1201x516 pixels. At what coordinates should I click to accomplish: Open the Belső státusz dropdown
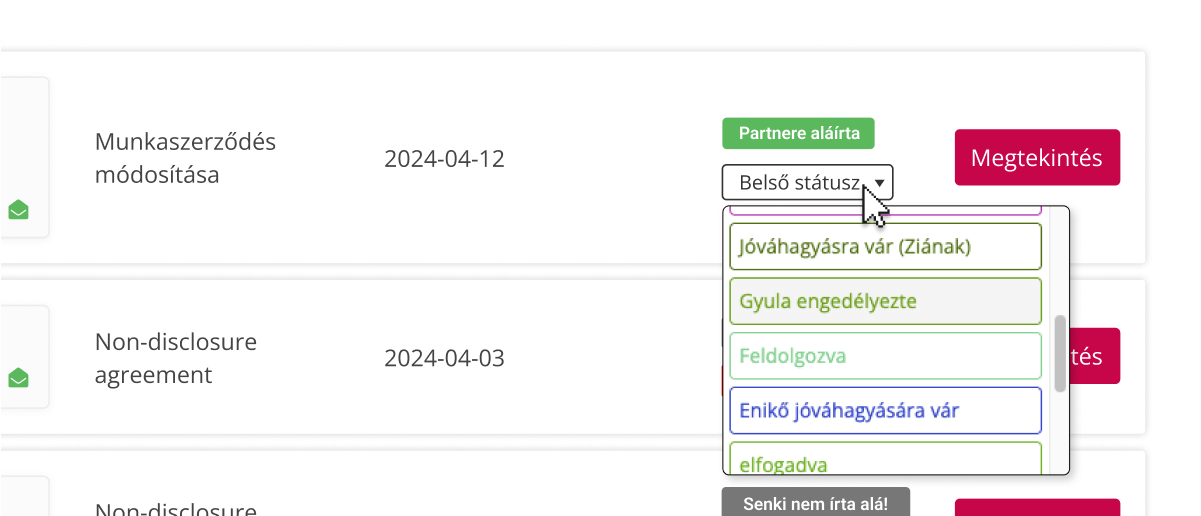(807, 183)
